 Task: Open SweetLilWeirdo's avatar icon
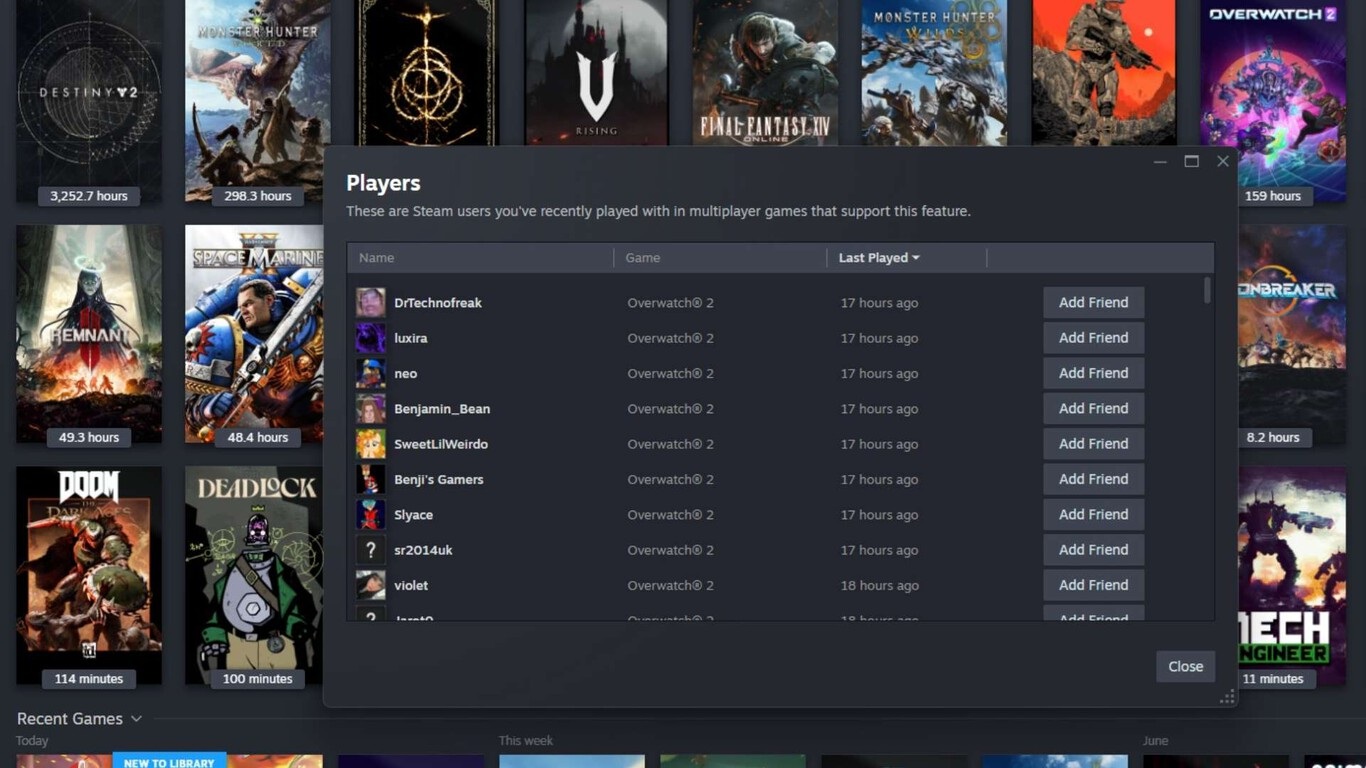tap(371, 444)
